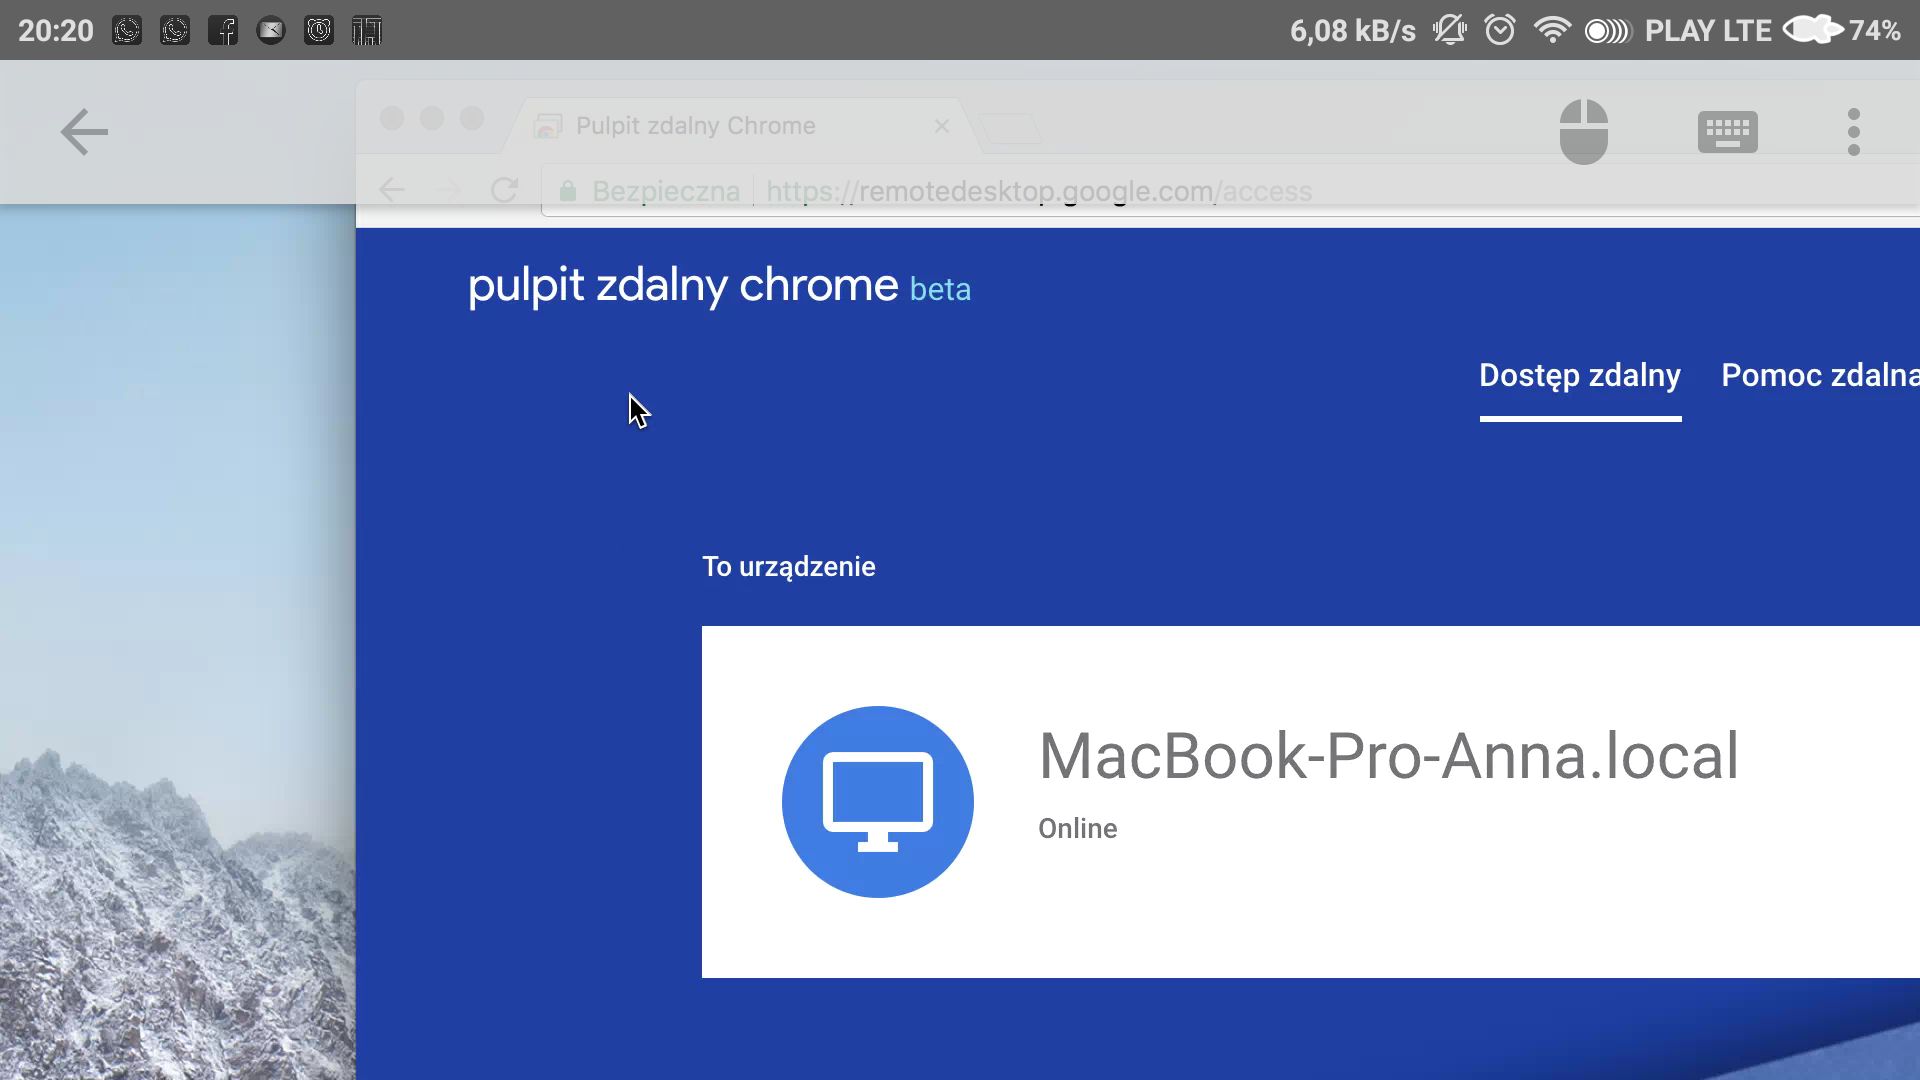Tap the Wi-Fi status icon

click(x=1551, y=31)
